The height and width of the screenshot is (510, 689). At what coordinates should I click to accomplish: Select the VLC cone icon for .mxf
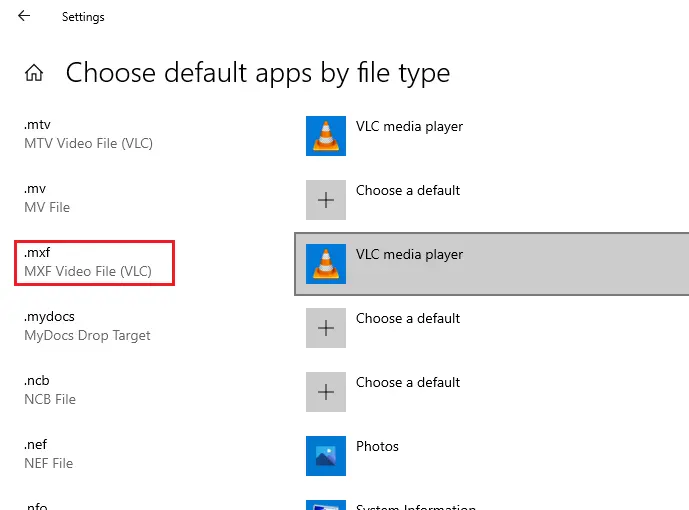pyautogui.click(x=325, y=264)
